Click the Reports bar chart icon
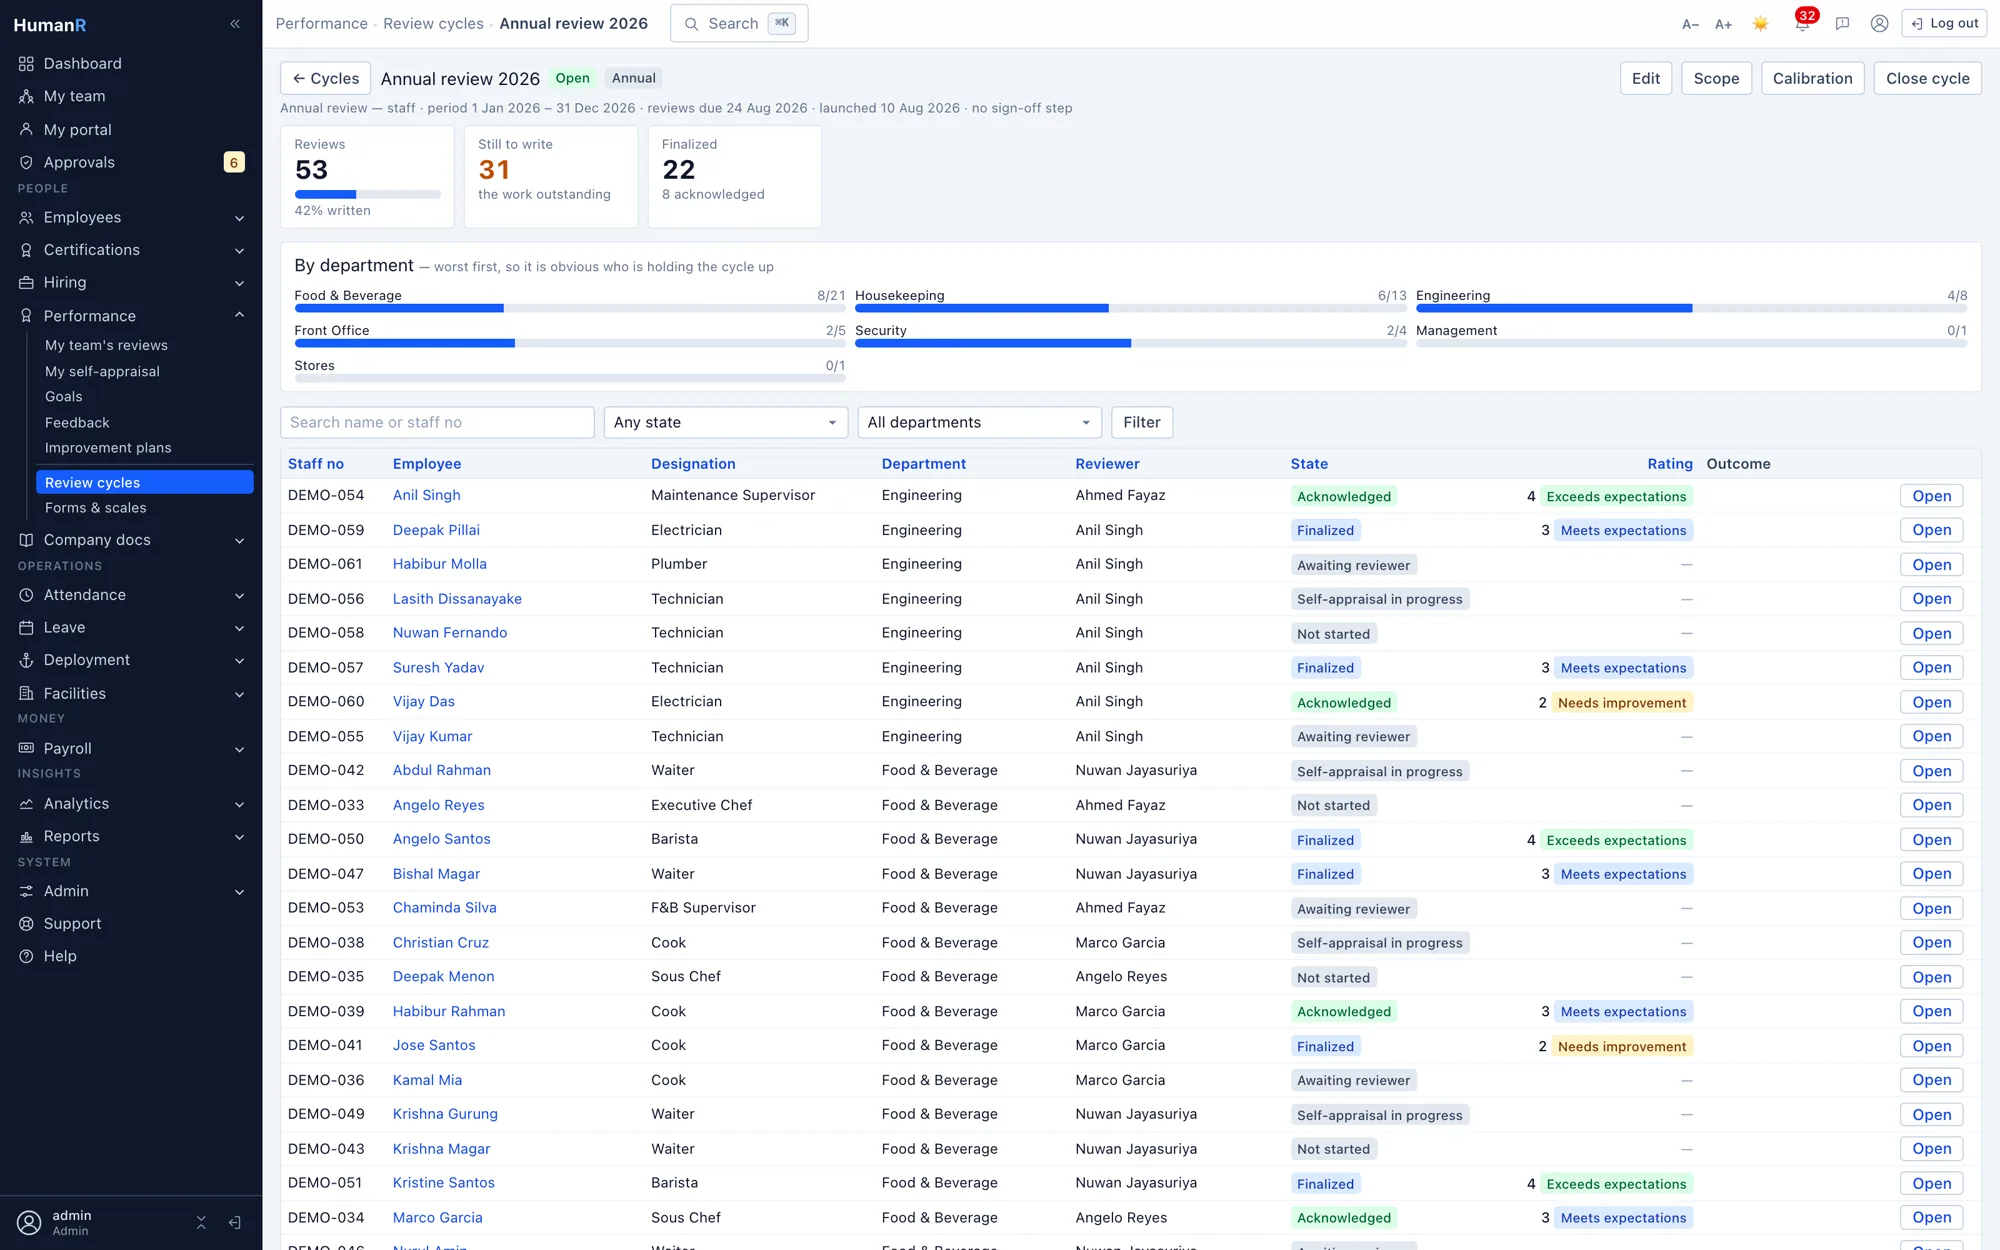The image size is (2000, 1250). (x=26, y=837)
